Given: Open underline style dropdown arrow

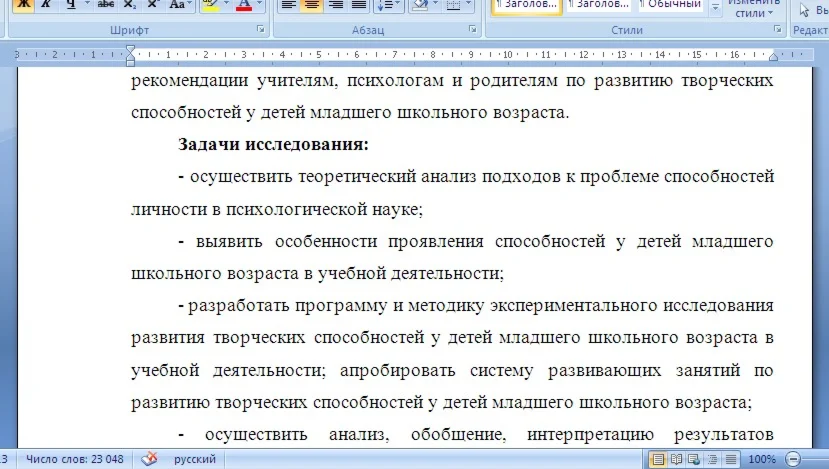Looking at the screenshot, I should tap(87, 4).
